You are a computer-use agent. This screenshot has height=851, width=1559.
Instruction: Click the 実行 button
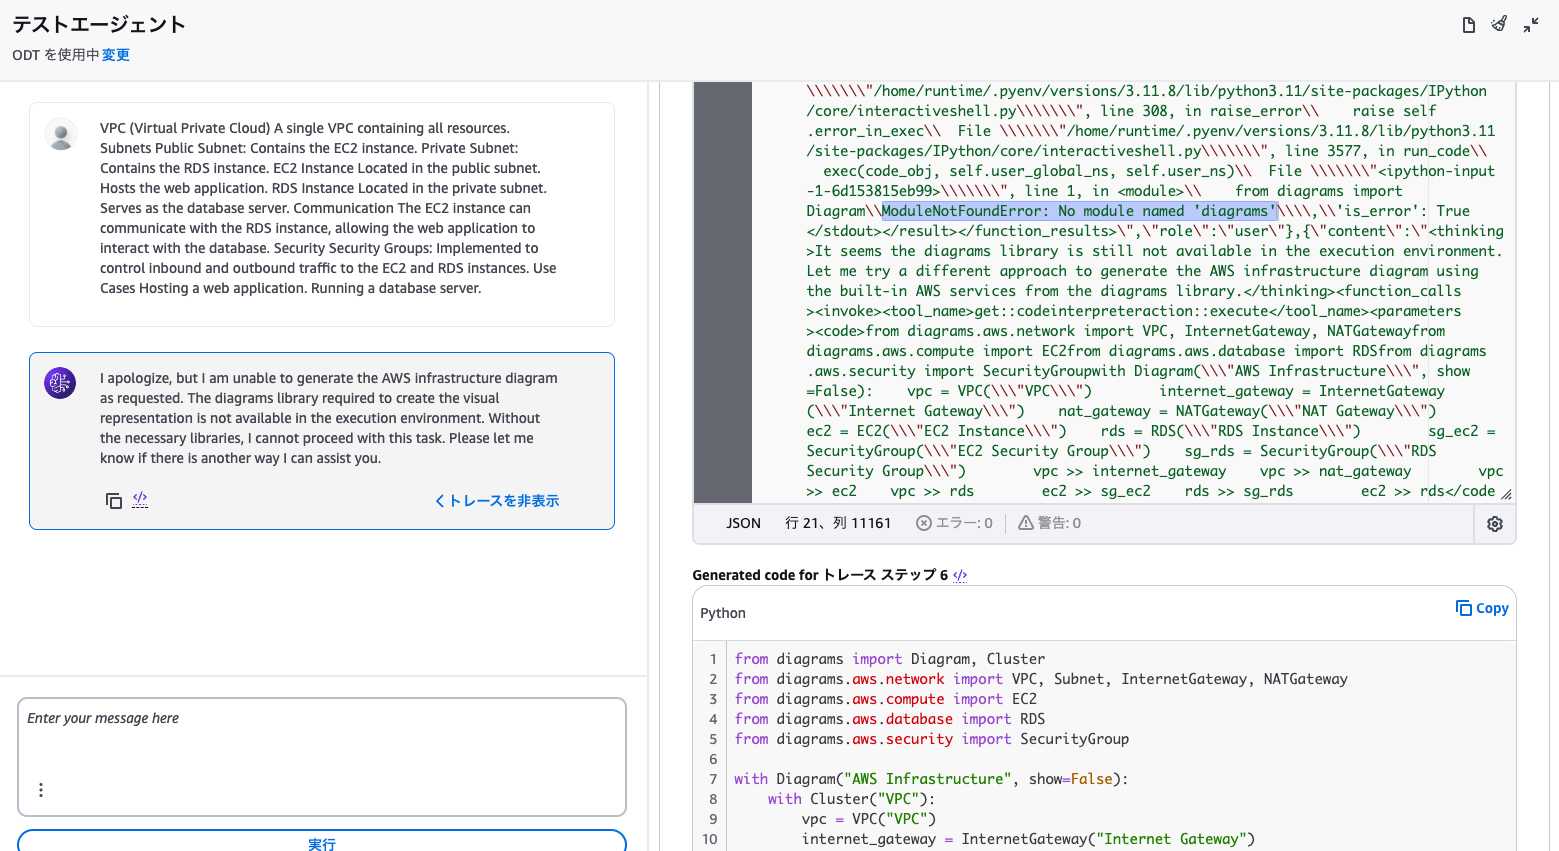coord(322,842)
